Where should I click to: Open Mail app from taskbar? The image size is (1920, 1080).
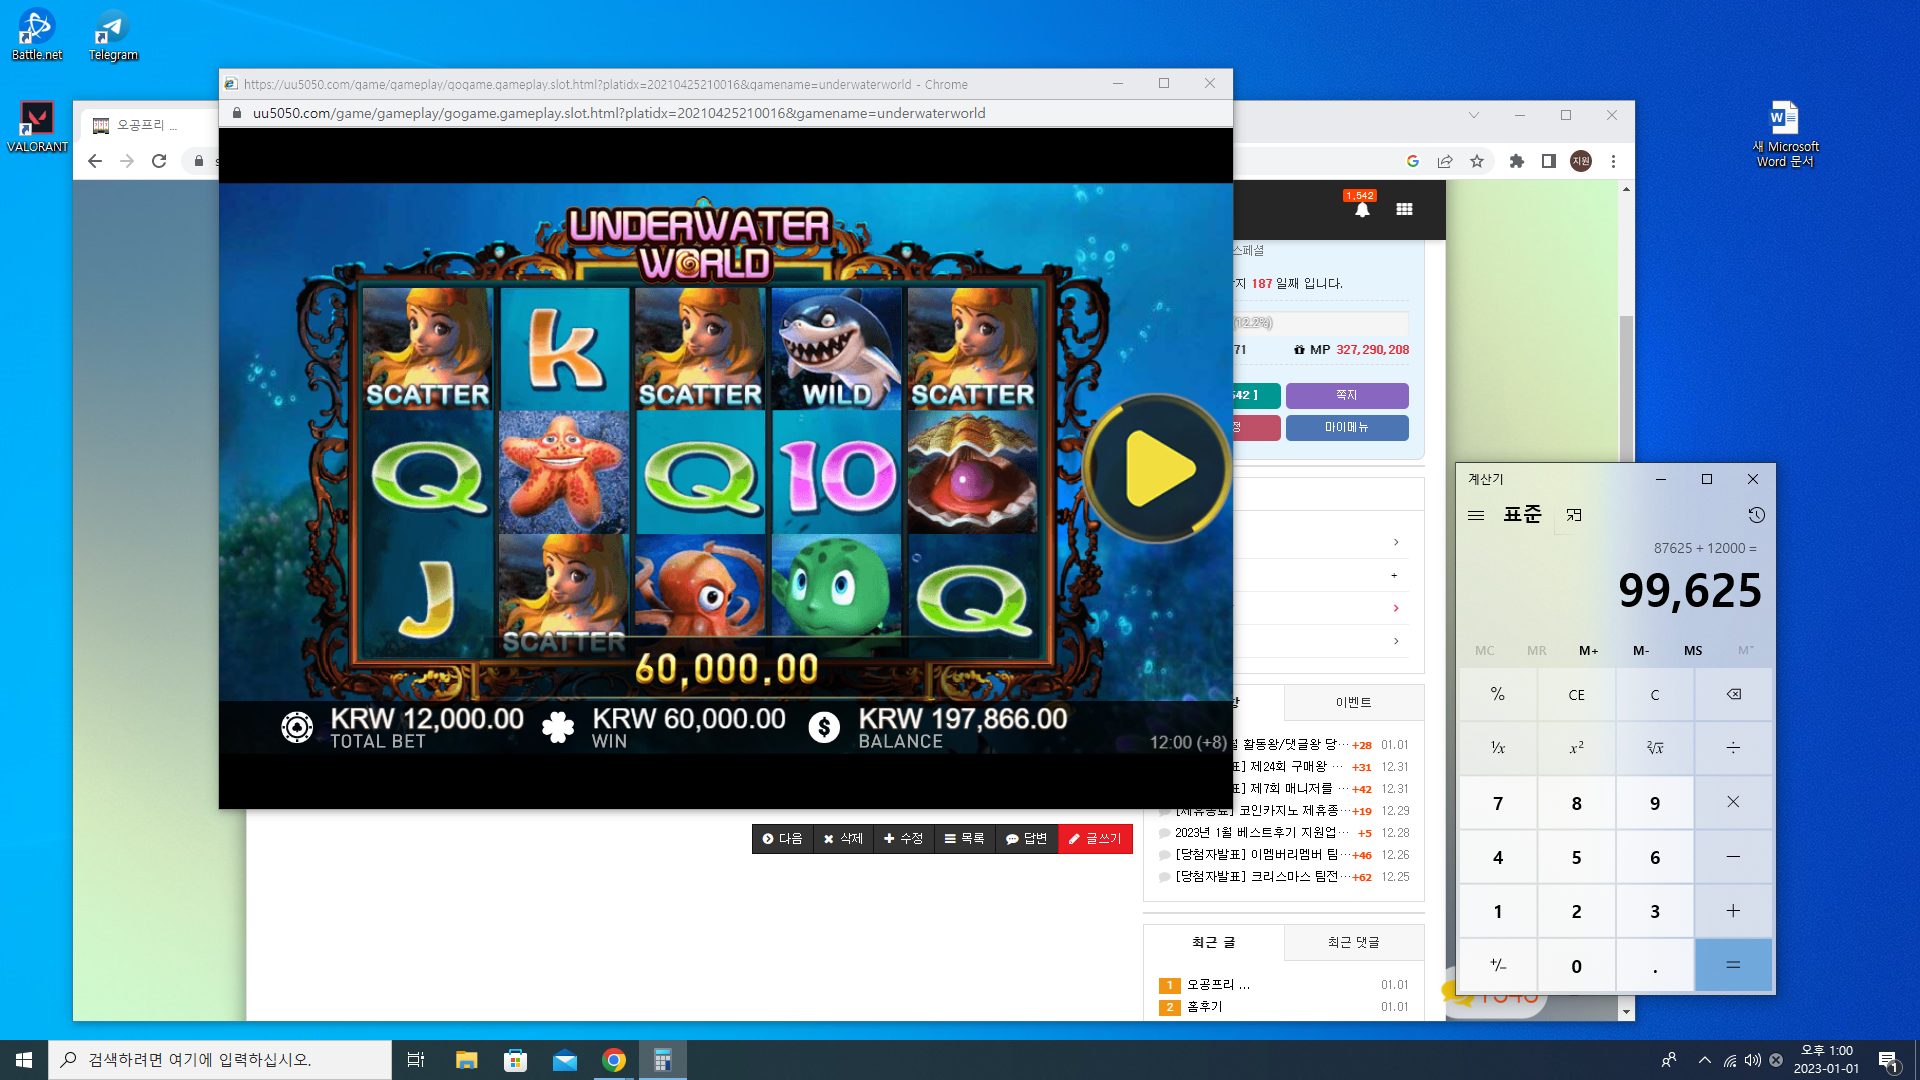click(x=565, y=1060)
